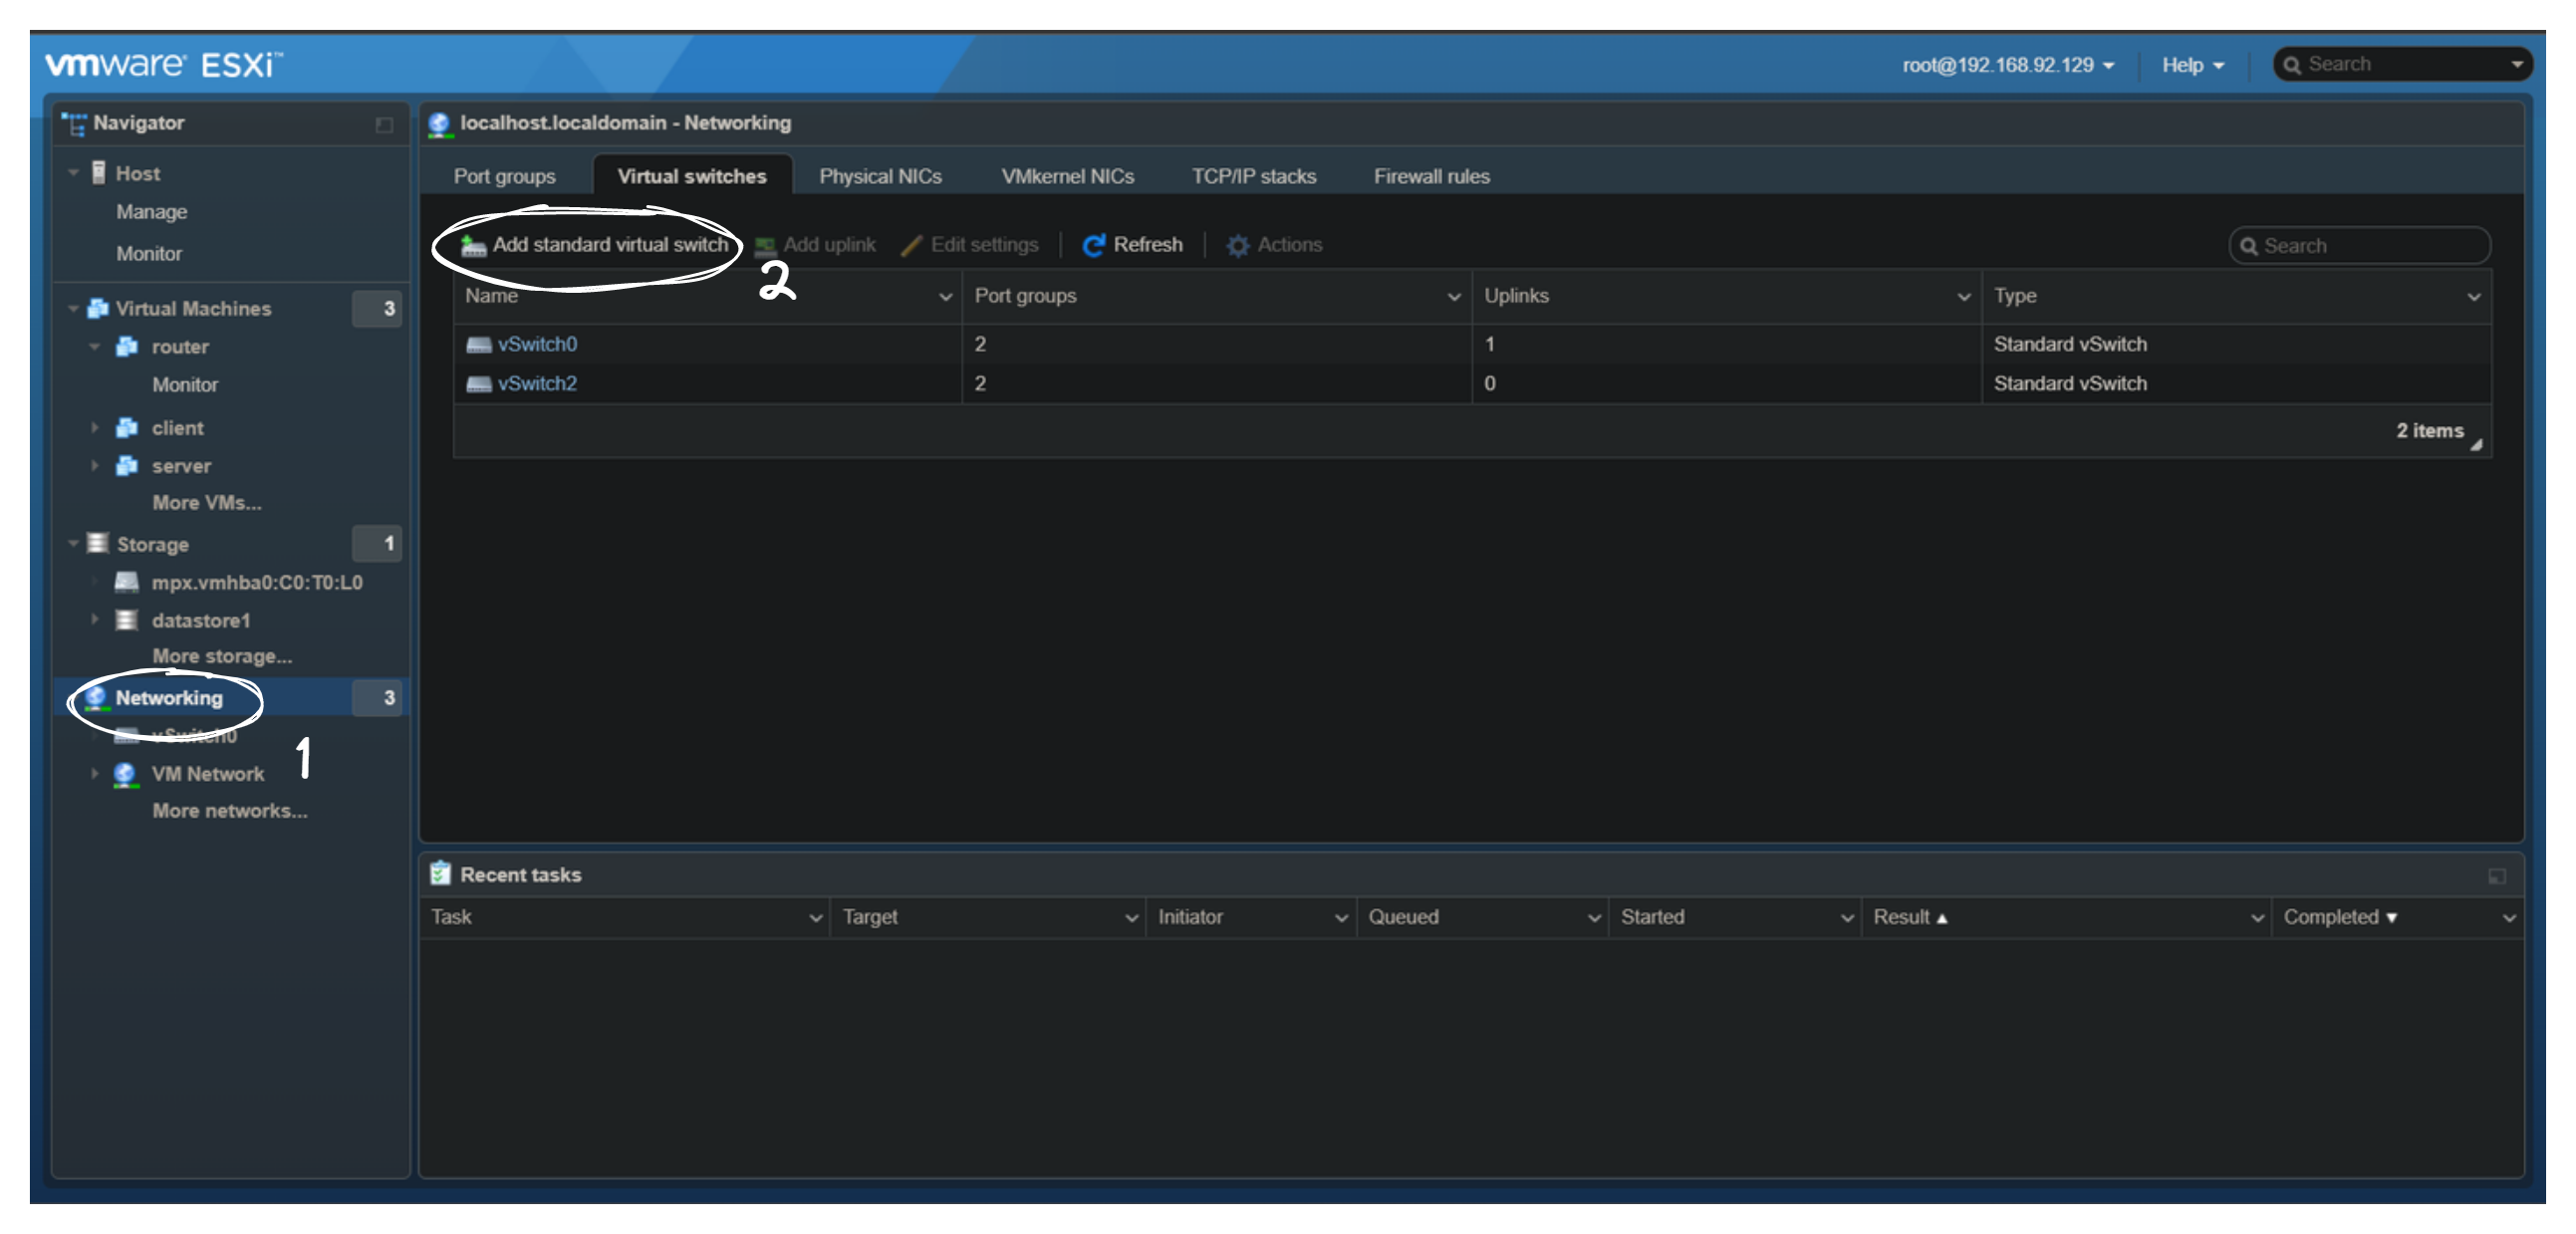Open the Uplinks column dropdown

(1964, 297)
